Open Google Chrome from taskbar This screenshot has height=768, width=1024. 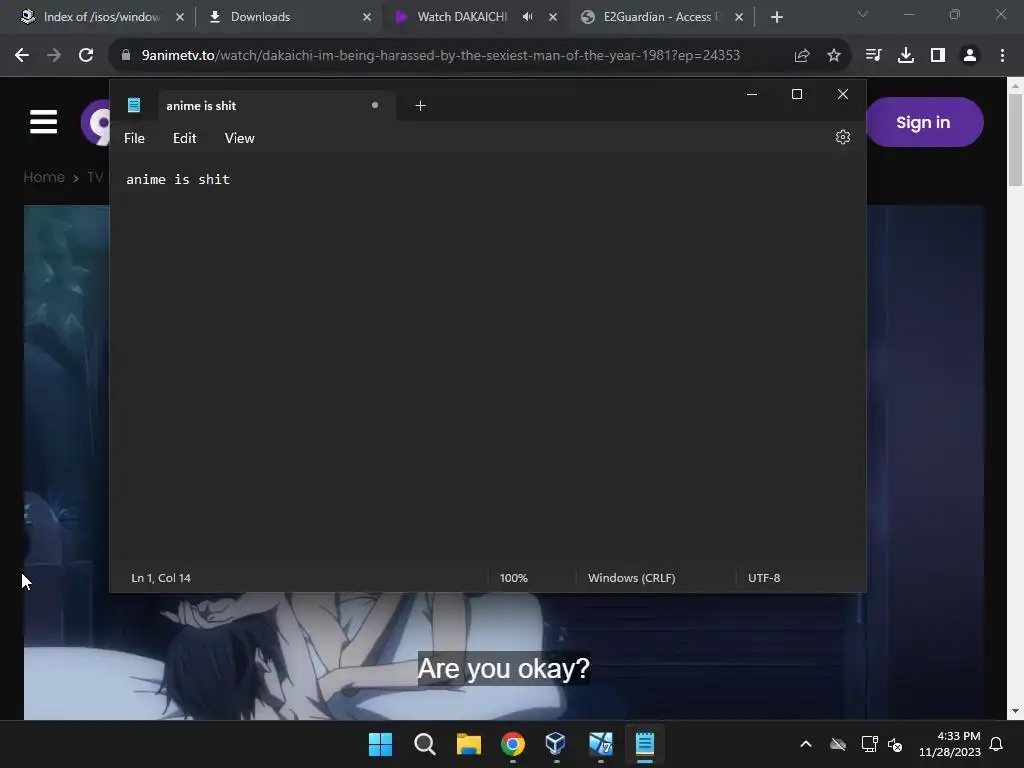click(513, 744)
